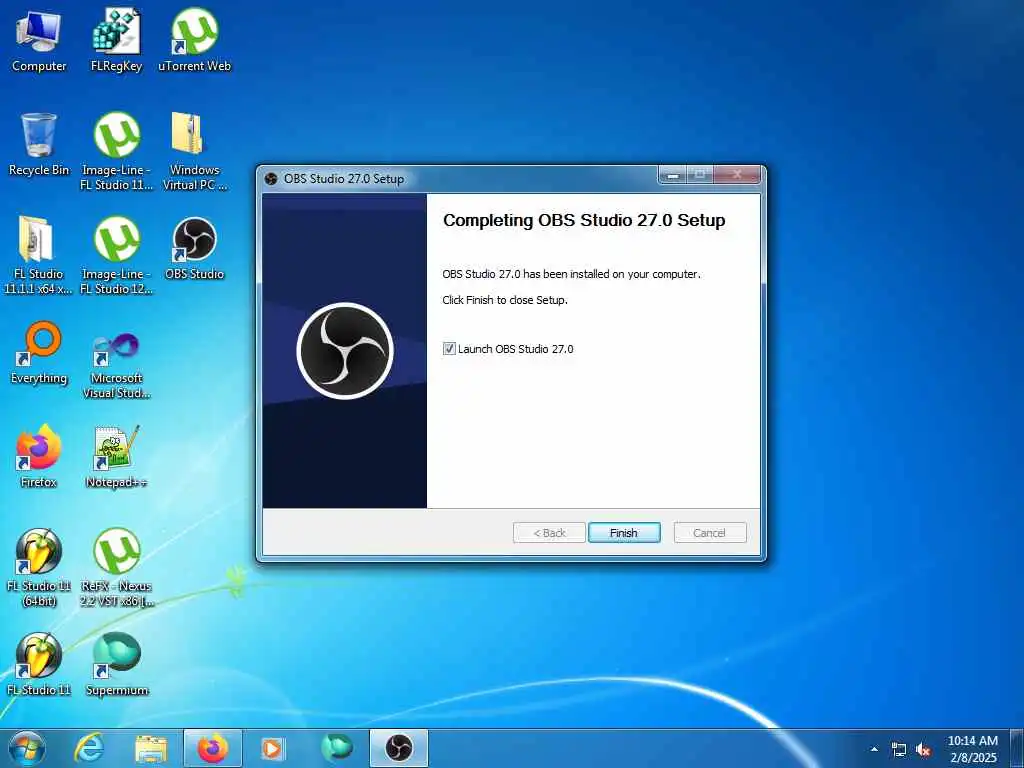Select the OBS Studio desktop shortcut
This screenshot has height=768, width=1024.
tap(195, 249)
